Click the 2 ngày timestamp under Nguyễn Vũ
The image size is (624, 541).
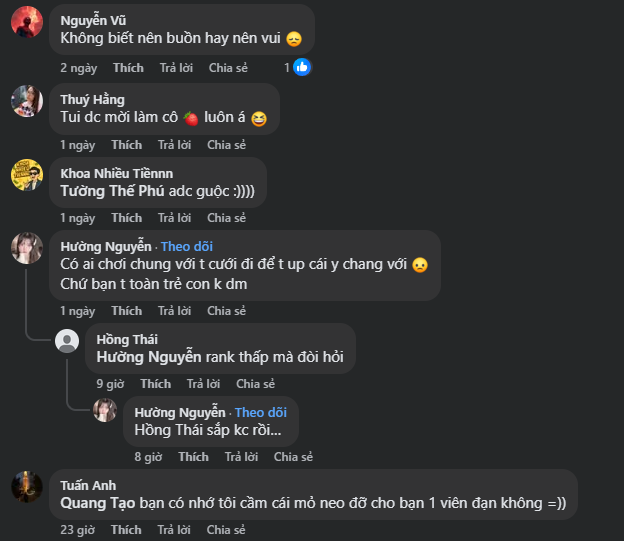pos(78,68)
